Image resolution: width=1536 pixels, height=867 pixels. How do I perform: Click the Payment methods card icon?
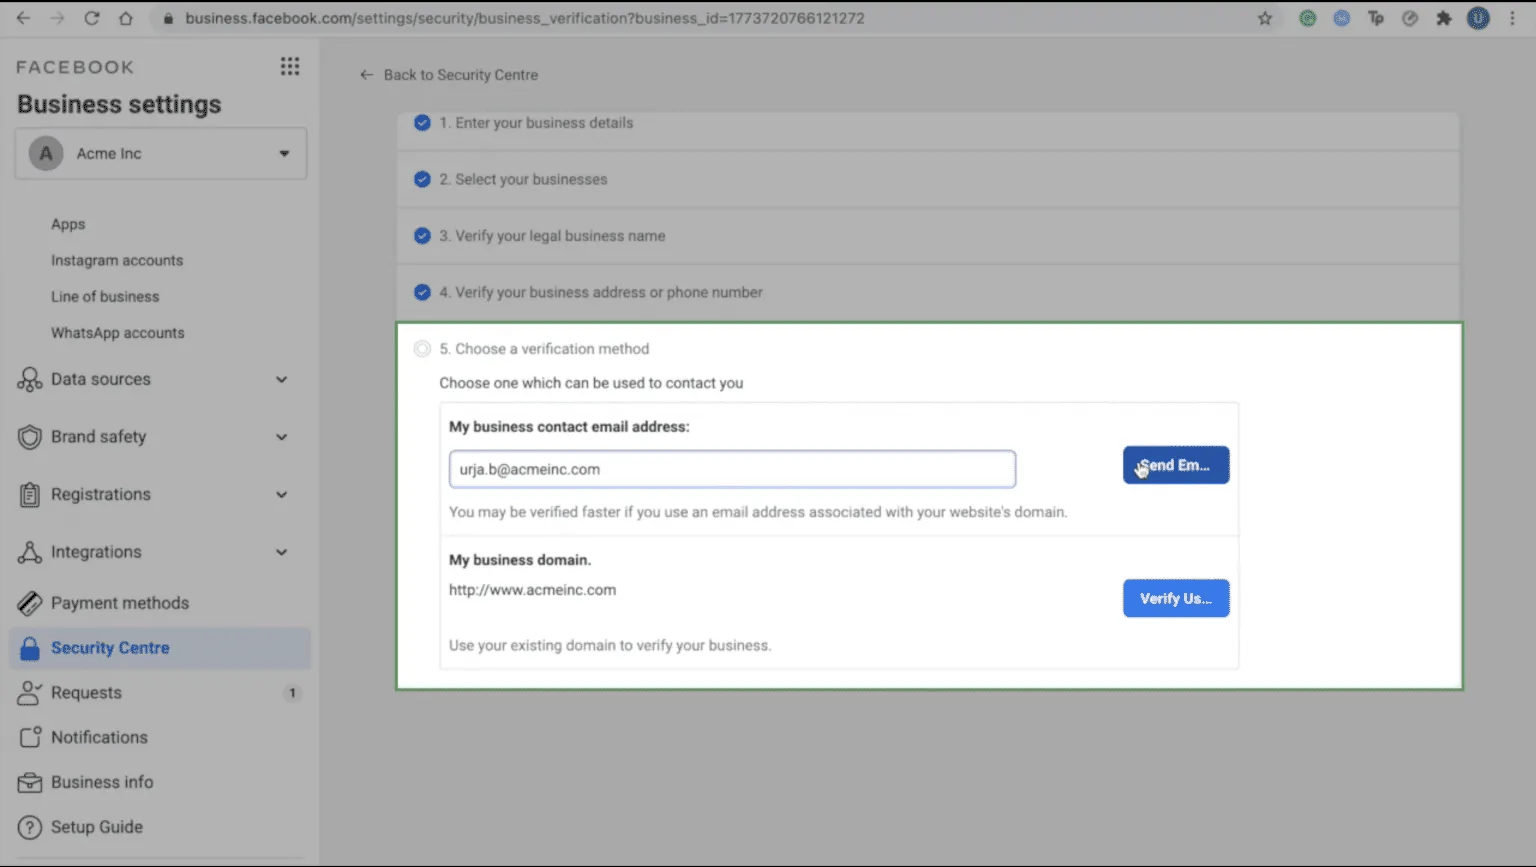pyautogui.click(x=30, y=603)
